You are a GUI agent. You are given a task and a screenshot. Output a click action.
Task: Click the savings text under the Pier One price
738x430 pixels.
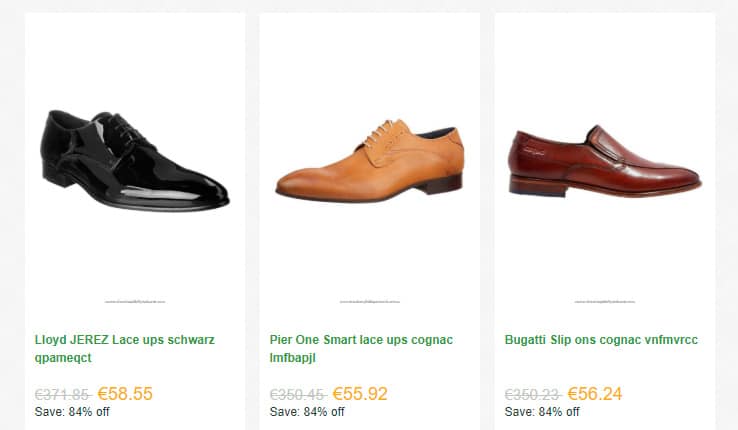coord(307,412)
